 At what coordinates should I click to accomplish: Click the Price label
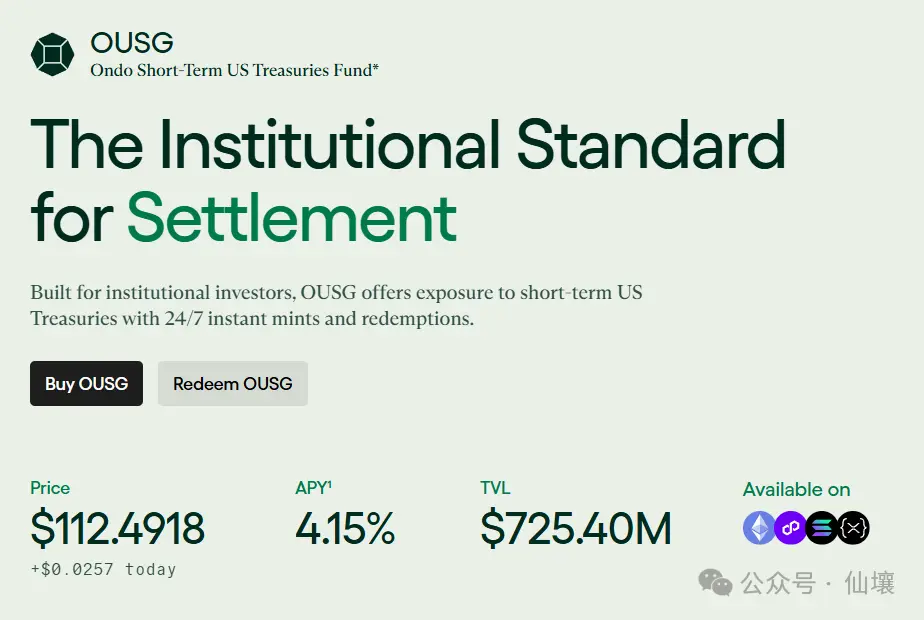50,488
